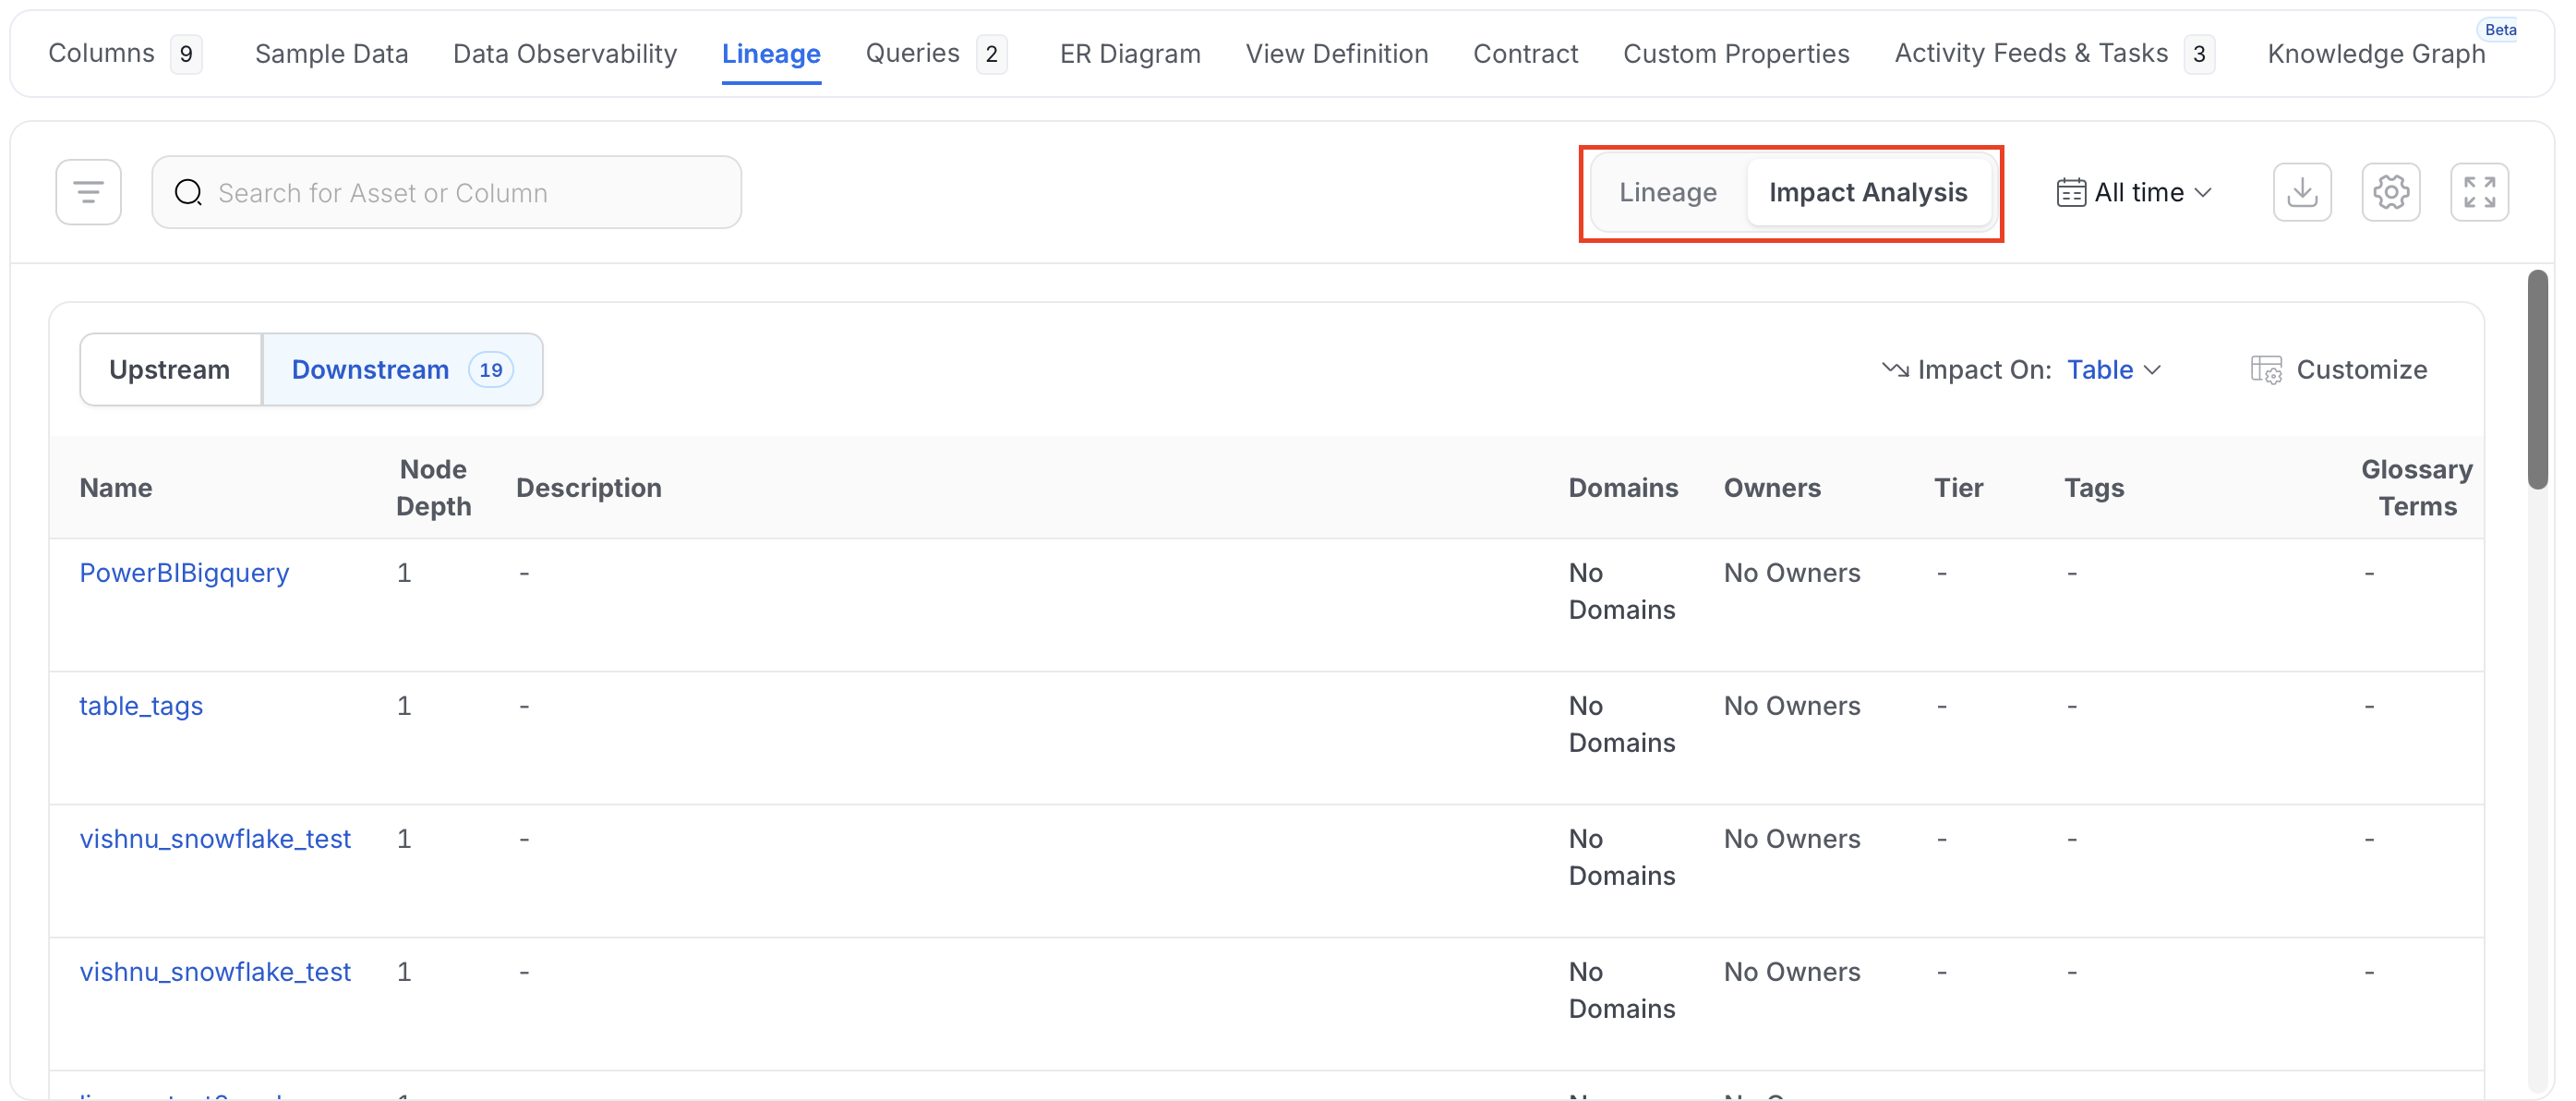Viewport: 2576px width, 1101px height.
Task: Click the download lineage icon
Action: click(x=2302, y=192)
